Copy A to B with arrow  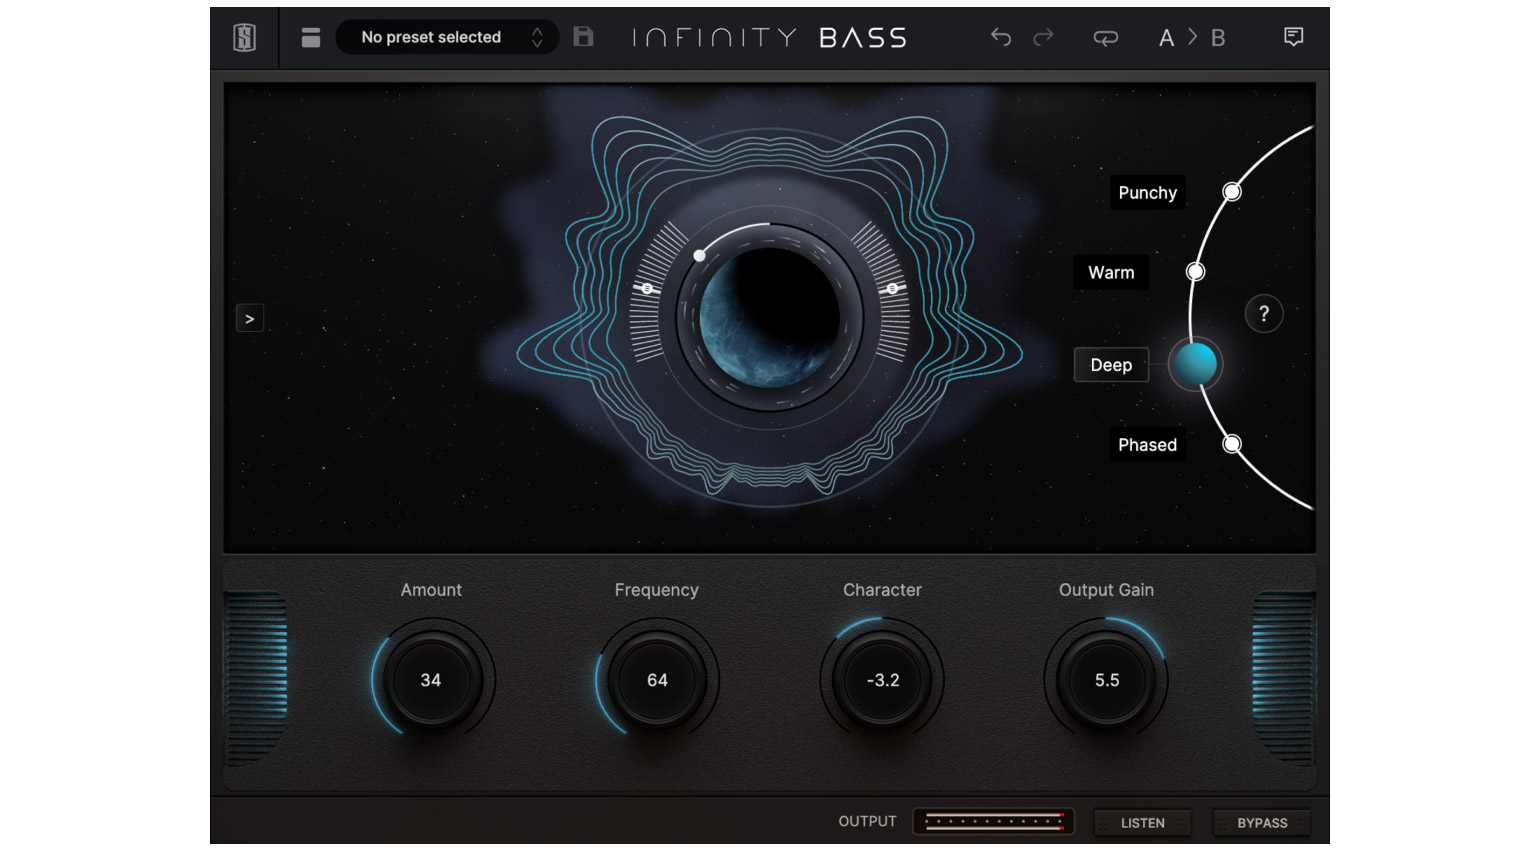(1192, 37)
